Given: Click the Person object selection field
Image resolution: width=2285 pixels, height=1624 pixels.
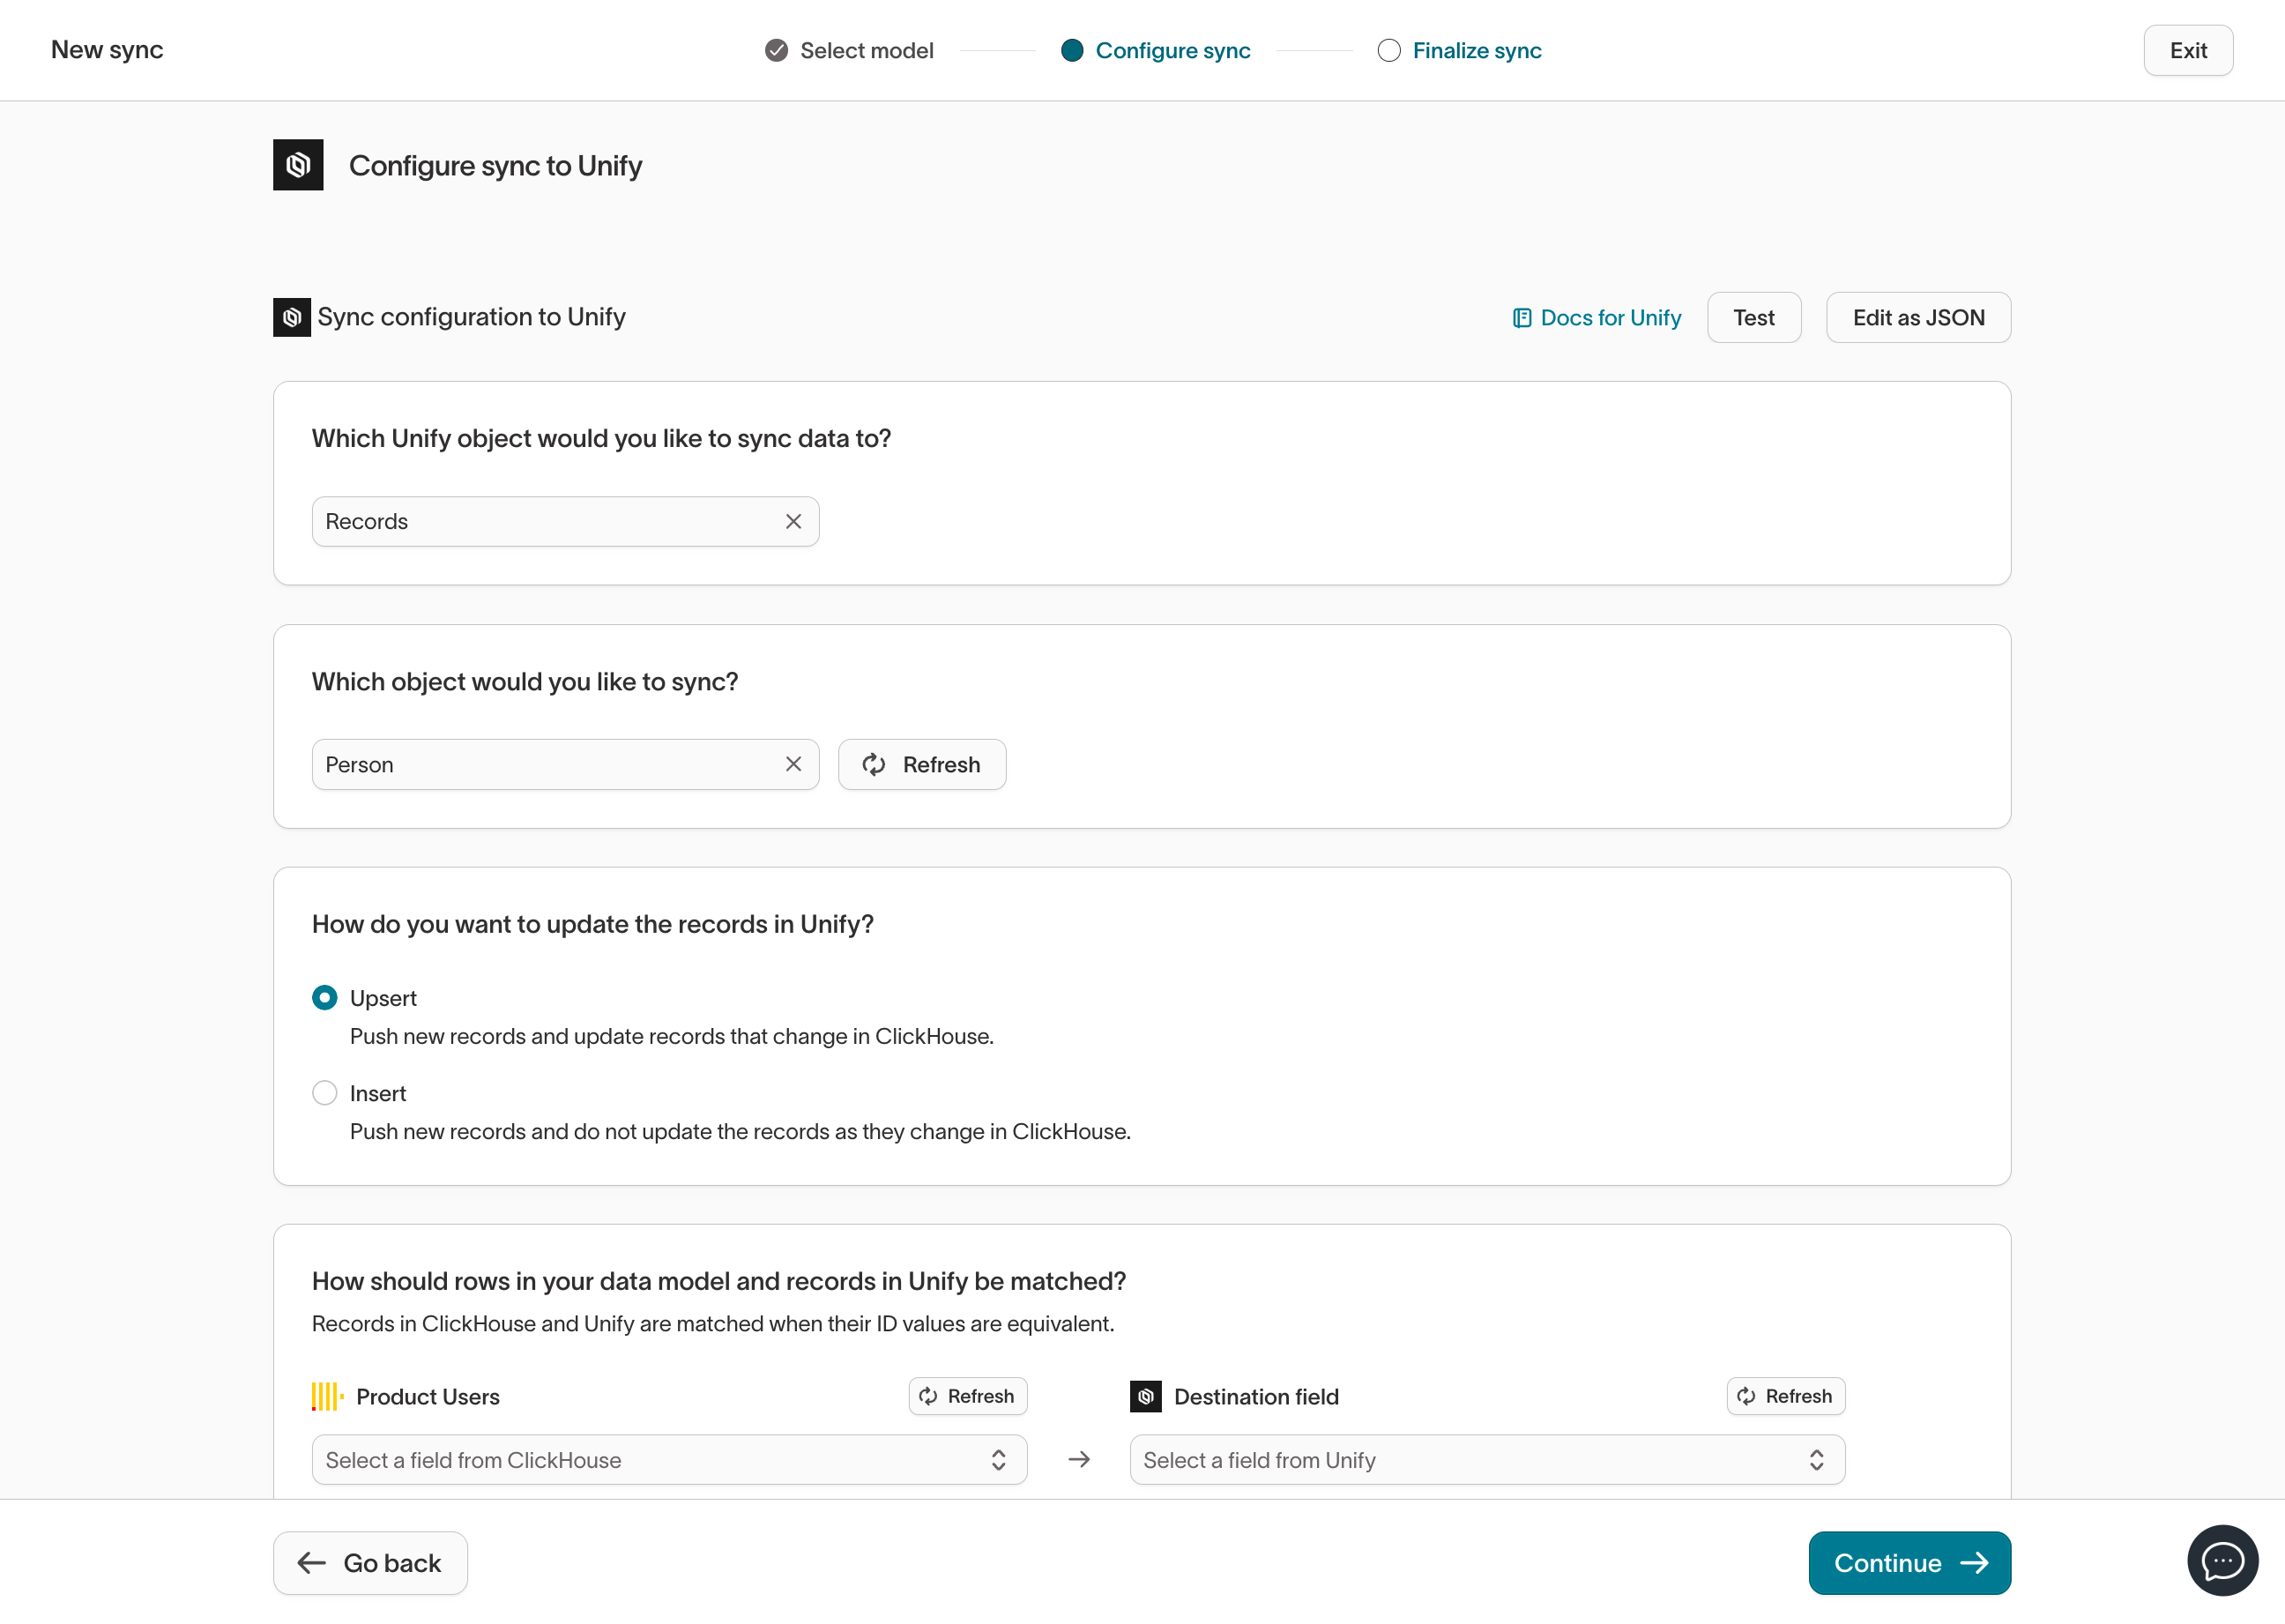Looking at the screenshot, I should [545, 764].
